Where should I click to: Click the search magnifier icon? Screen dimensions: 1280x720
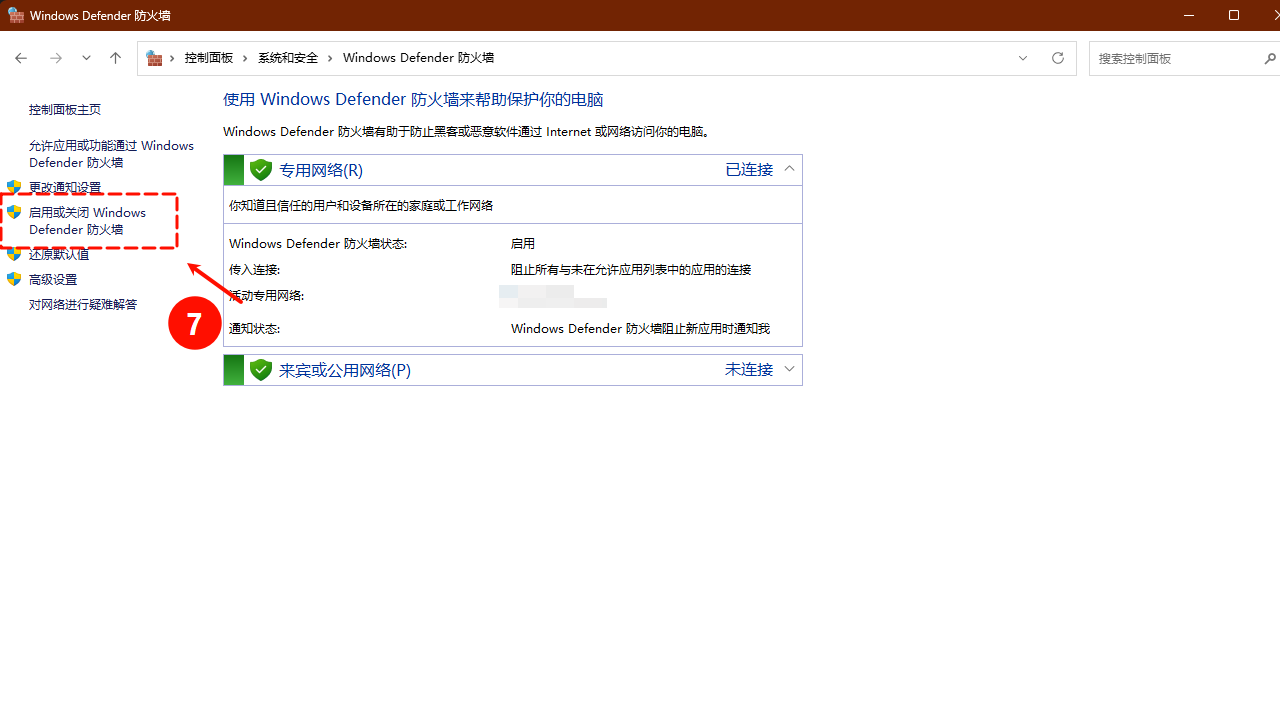(1270, 58)
